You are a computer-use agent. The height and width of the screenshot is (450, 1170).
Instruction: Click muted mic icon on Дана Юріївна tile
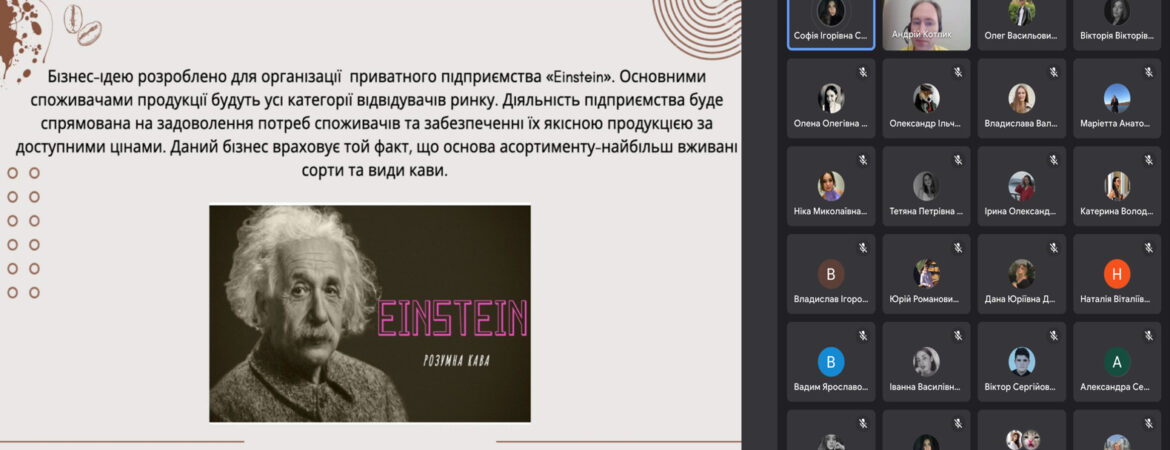[x=1054, y=248]
